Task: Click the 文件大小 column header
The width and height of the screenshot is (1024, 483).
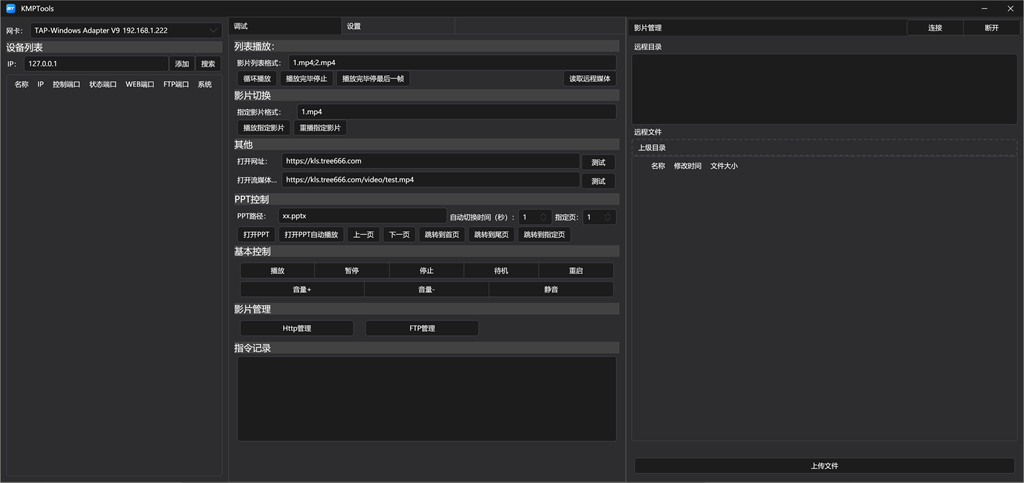Action: (x=724, y=166)
